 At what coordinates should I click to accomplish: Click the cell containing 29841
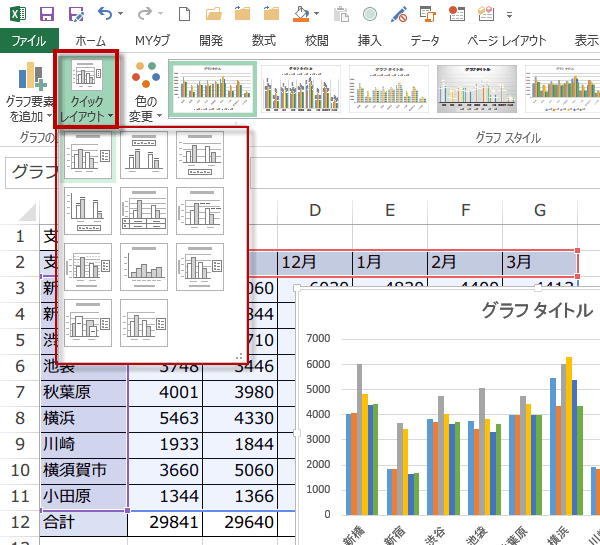(x=165, y=522)
